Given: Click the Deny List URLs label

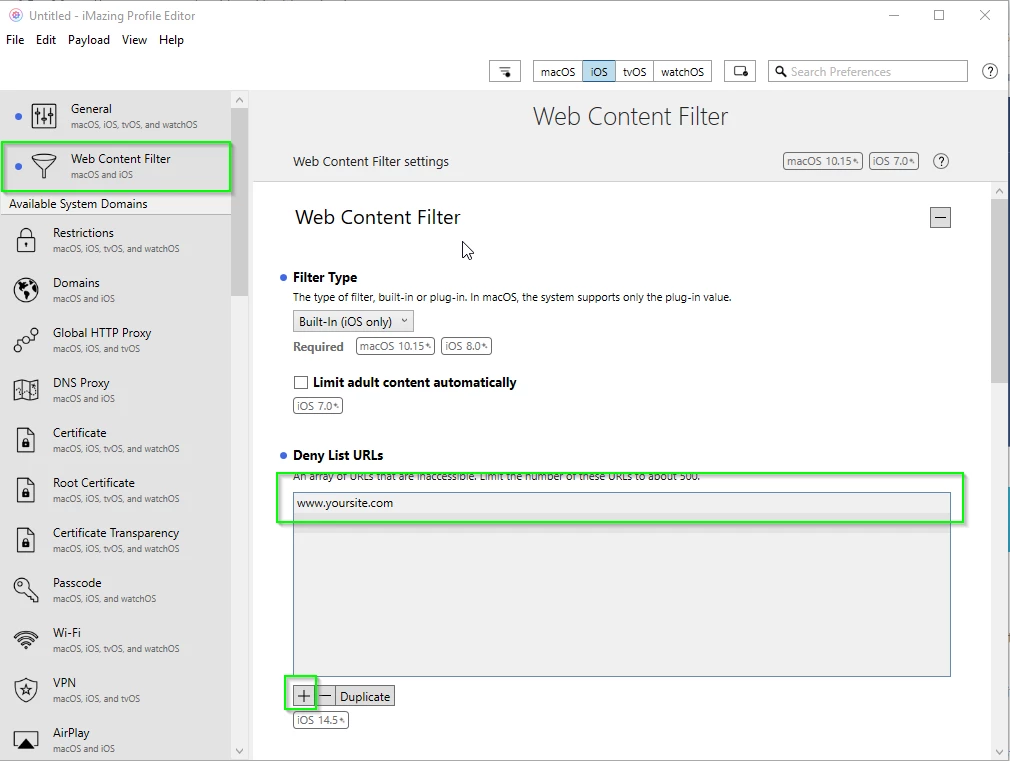Looking at the screenshot, I should point(338,455).
